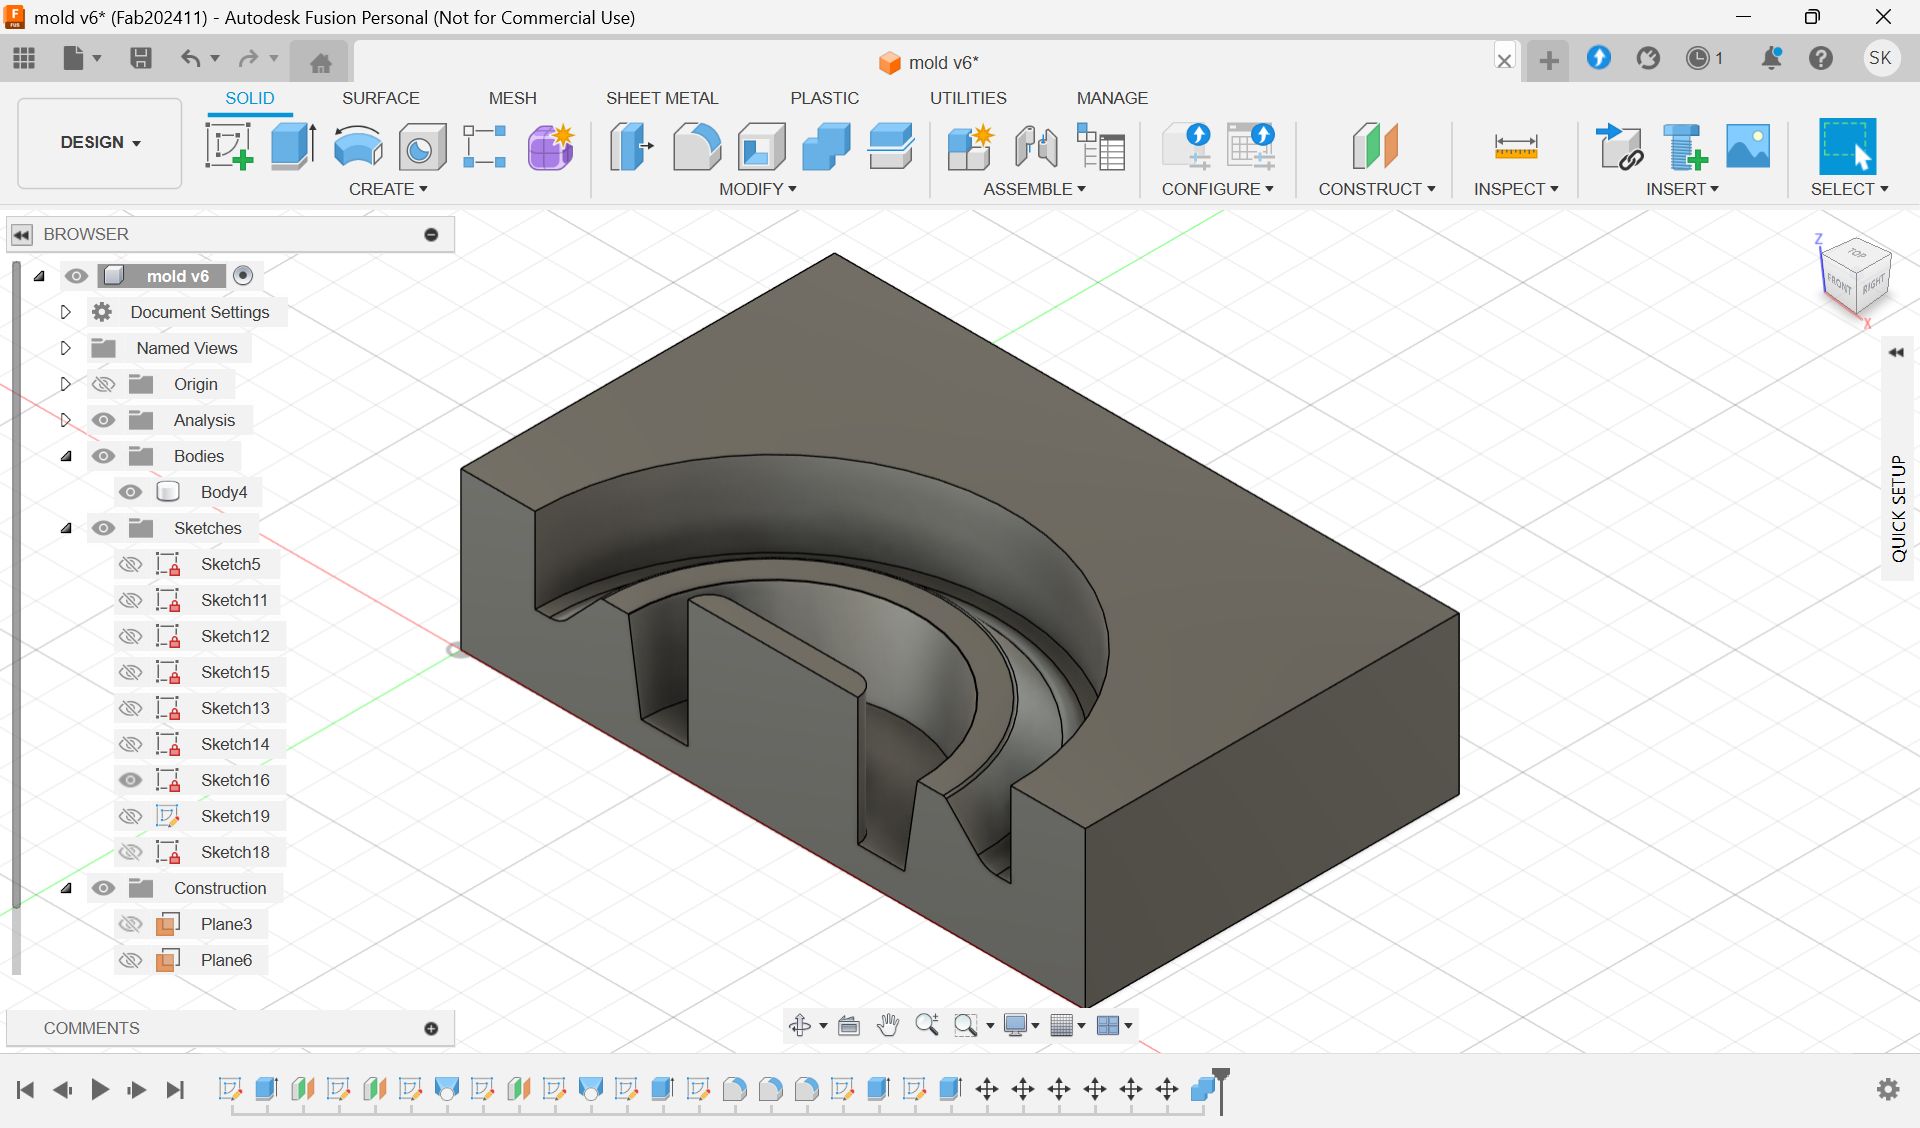
Task: Click the Pan hand tool
Action: click(888, 1025)
